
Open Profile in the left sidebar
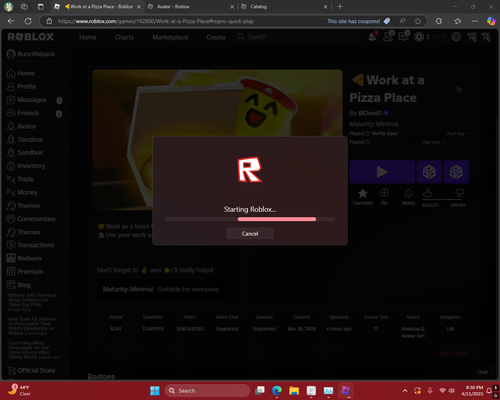[x=22, y=86]
